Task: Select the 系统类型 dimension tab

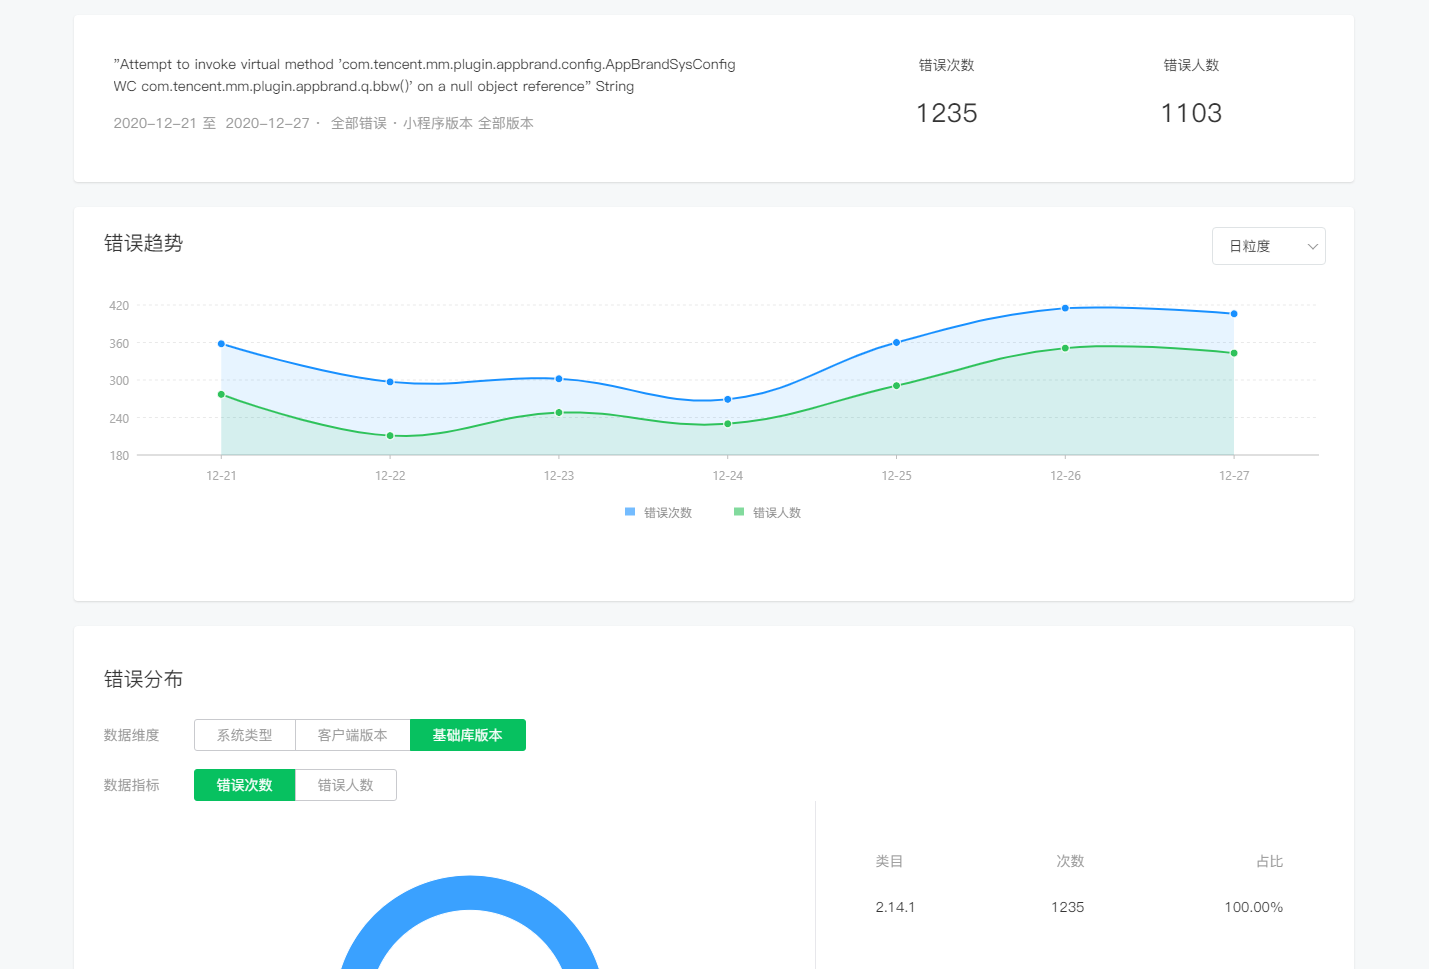Action: 245,735
